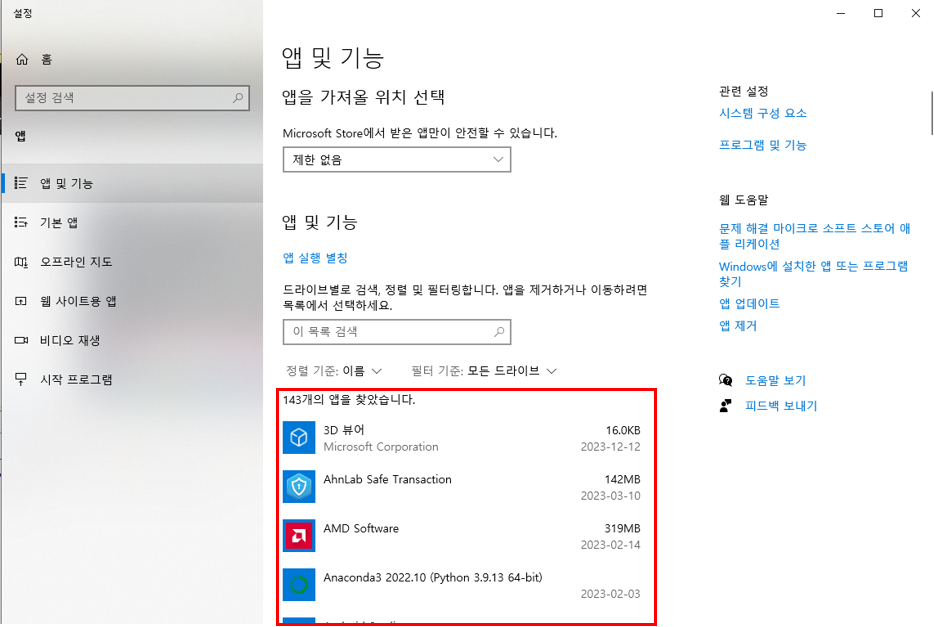Click the Anaconda3 app icon
The width and height of the screenshot is (934, 627).
tap(299, 585)
